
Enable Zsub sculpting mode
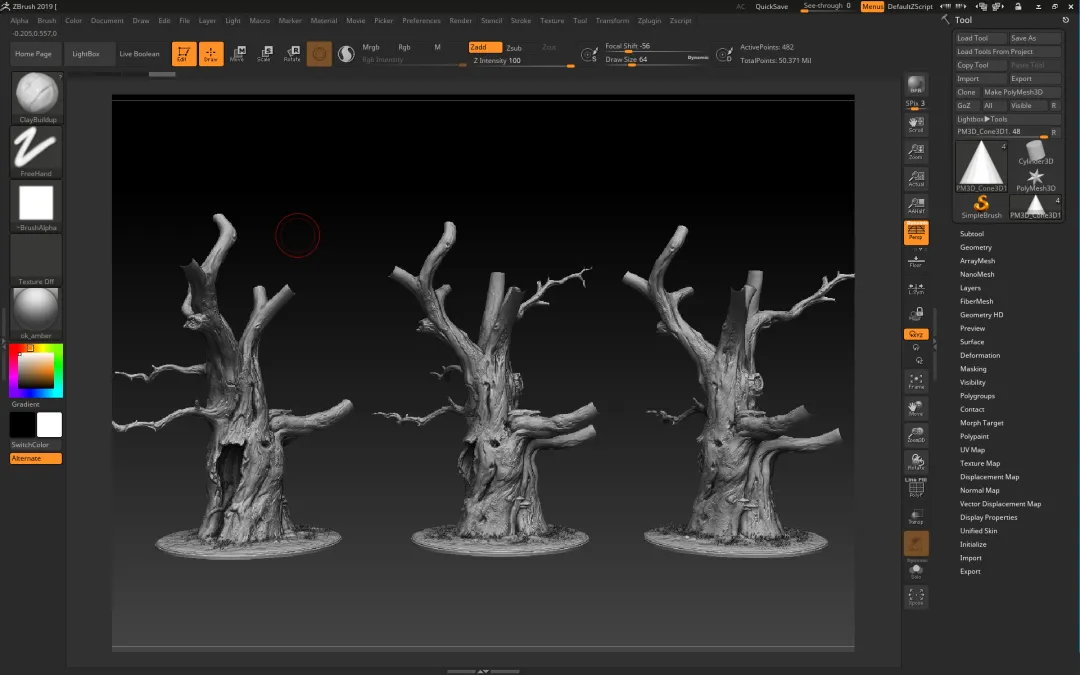(x=513, y=48)
